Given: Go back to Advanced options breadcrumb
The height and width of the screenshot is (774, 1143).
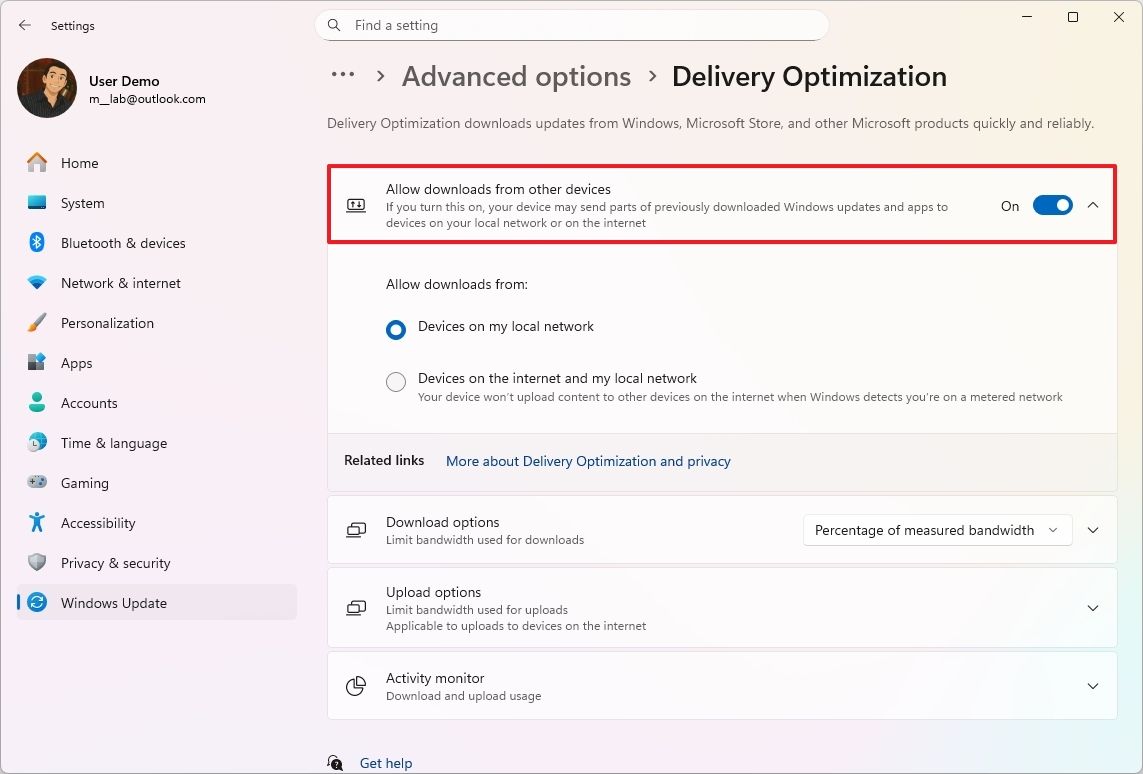Looking at the screenshot, I should [x=516, y=76].
